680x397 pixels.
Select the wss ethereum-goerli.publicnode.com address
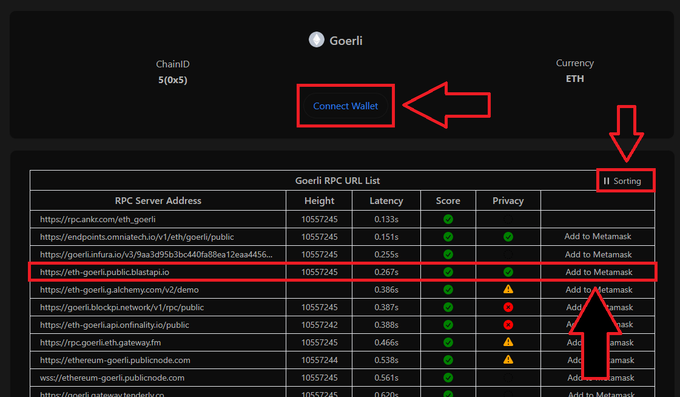pyautogui.click(x=112, y=377)
